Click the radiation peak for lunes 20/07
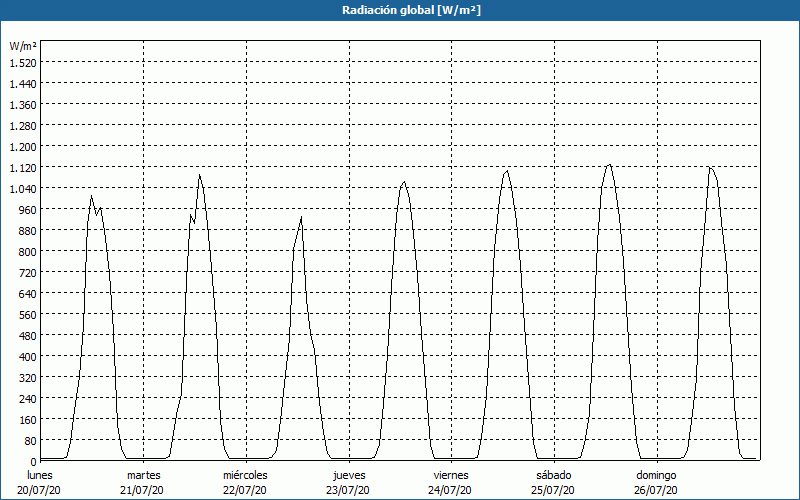The width and height of the screenshot is (800, 500). click(x=91, y=196)
